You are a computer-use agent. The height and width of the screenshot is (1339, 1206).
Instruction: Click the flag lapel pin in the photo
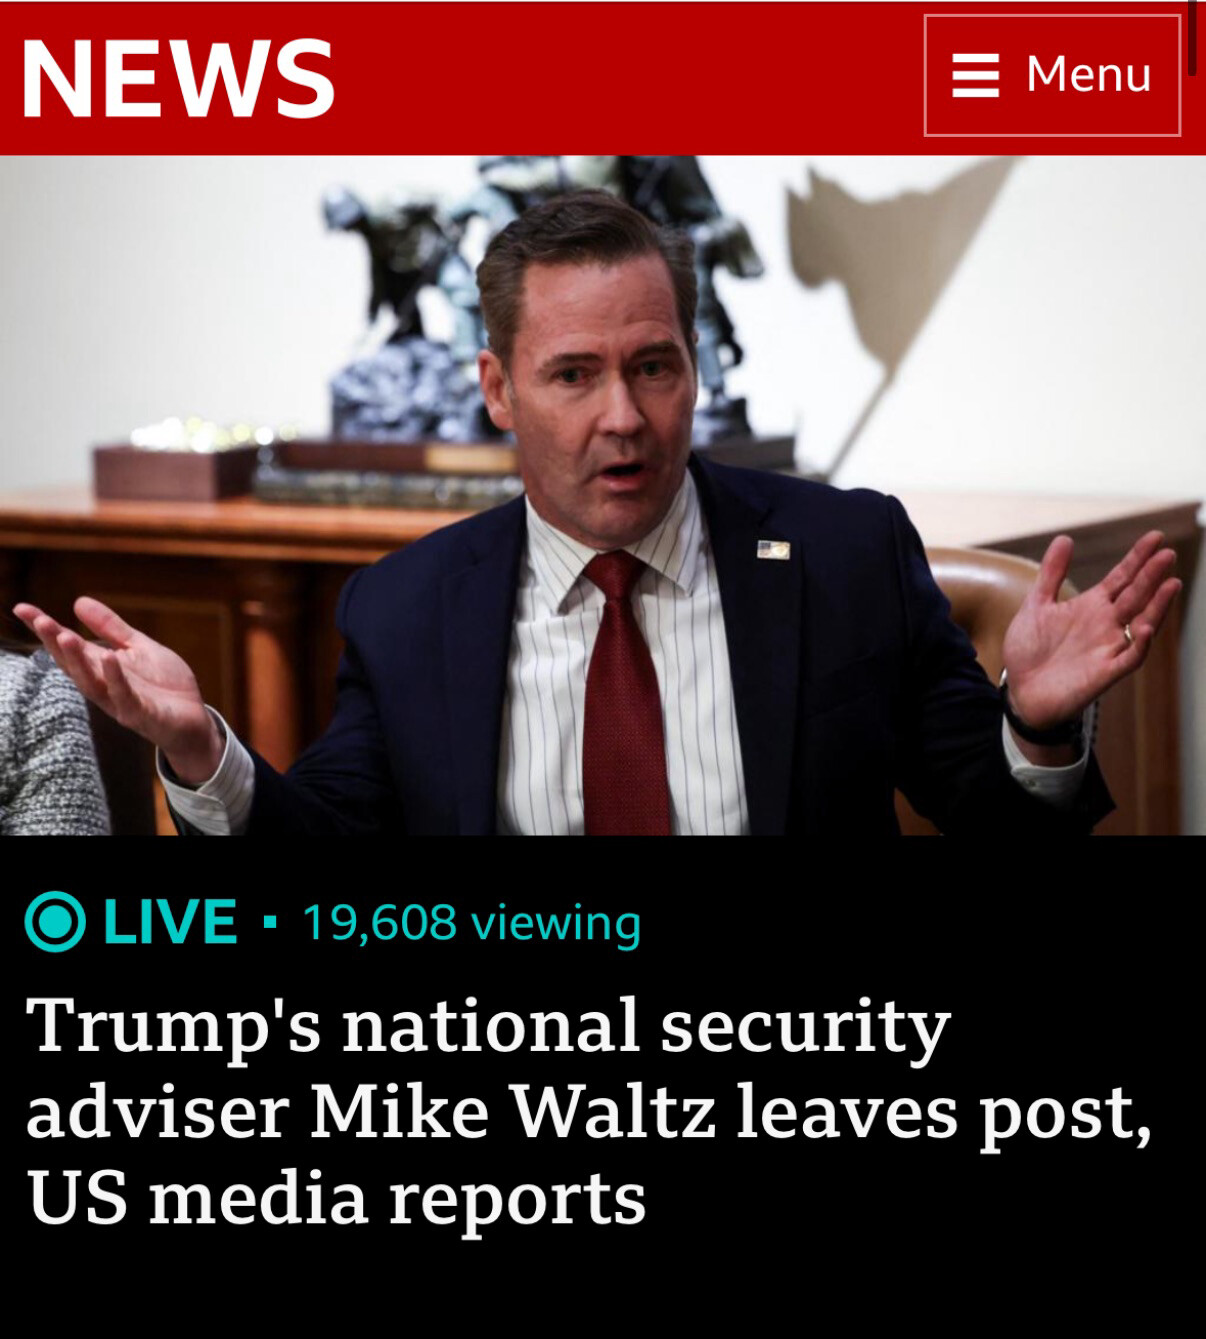[773, 549]
